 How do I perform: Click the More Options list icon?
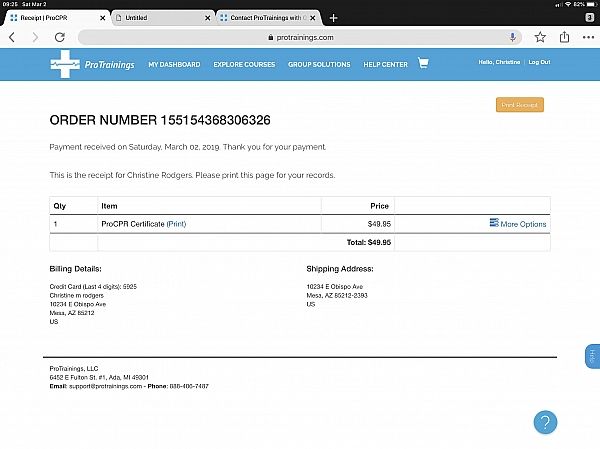pos(494,222)
